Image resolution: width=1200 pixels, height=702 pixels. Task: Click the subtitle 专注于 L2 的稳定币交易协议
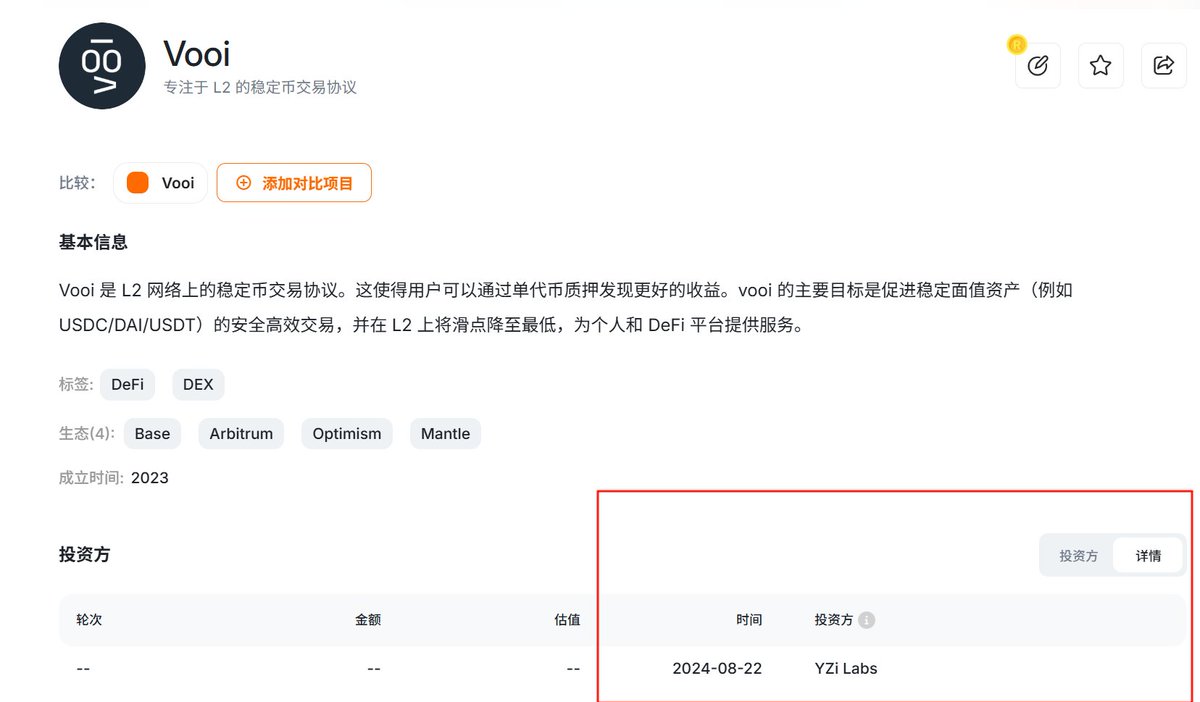(x=260, y=87)
